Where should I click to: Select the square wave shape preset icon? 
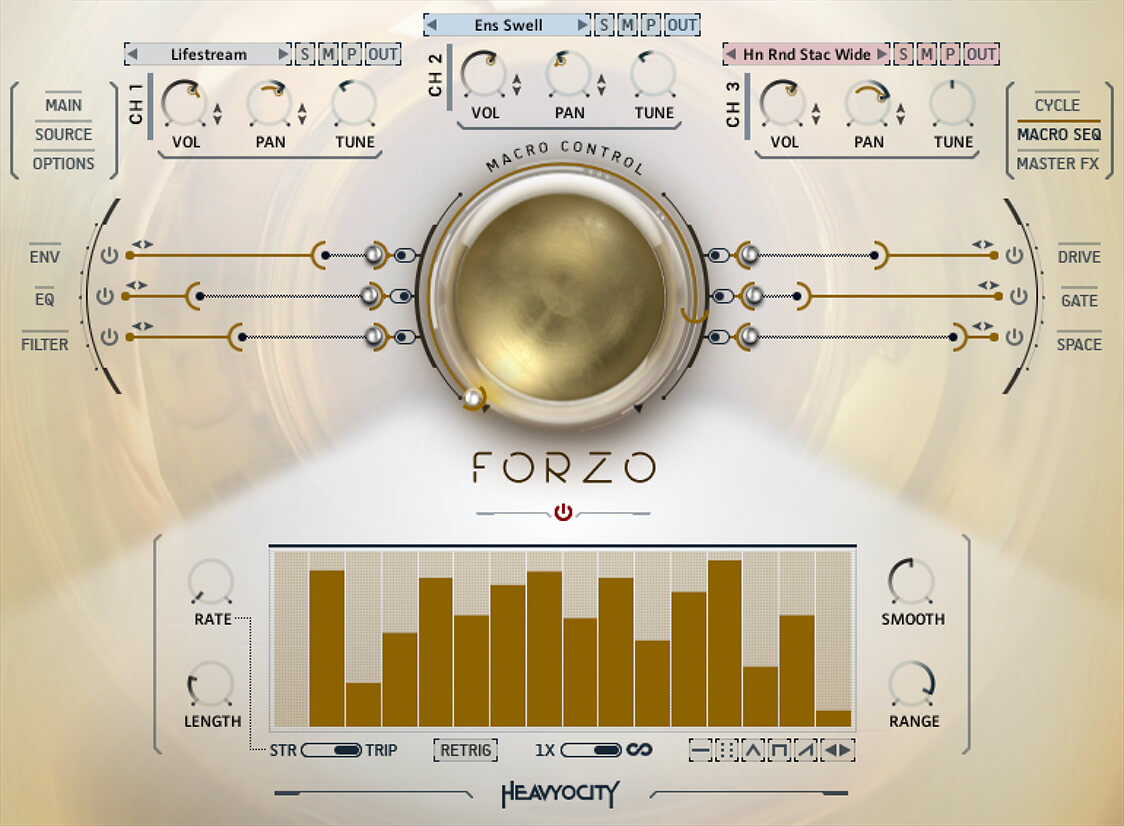tap(780, 750)
